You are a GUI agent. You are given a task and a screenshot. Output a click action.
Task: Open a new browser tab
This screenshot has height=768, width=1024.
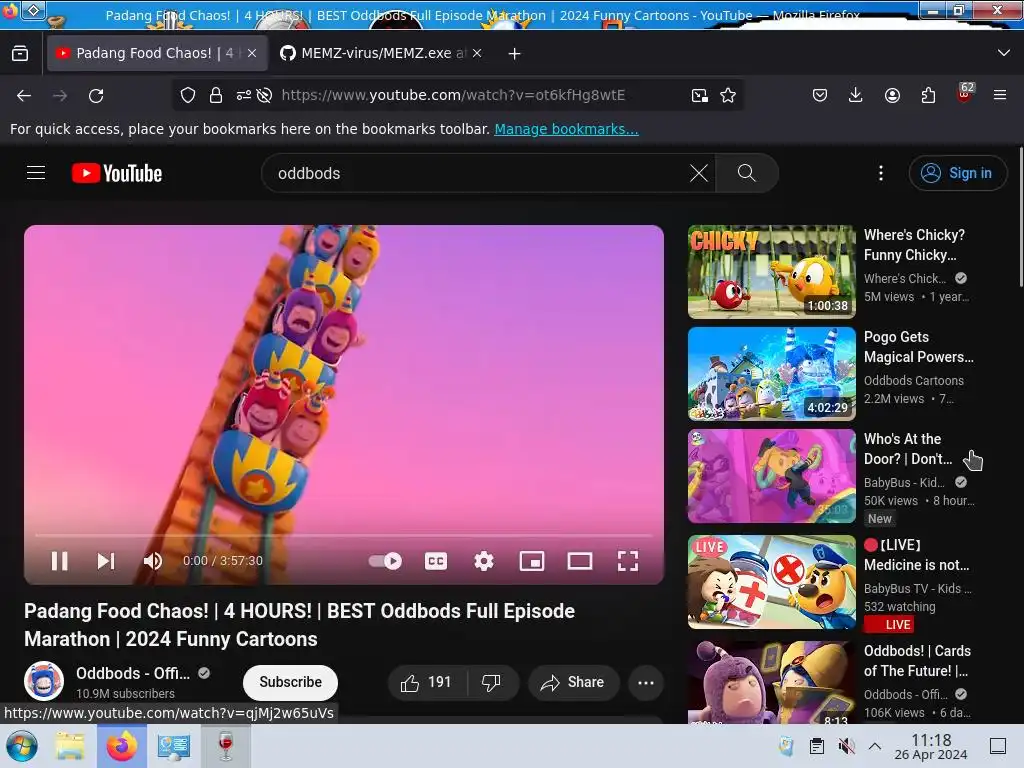(x=515, y=54)
